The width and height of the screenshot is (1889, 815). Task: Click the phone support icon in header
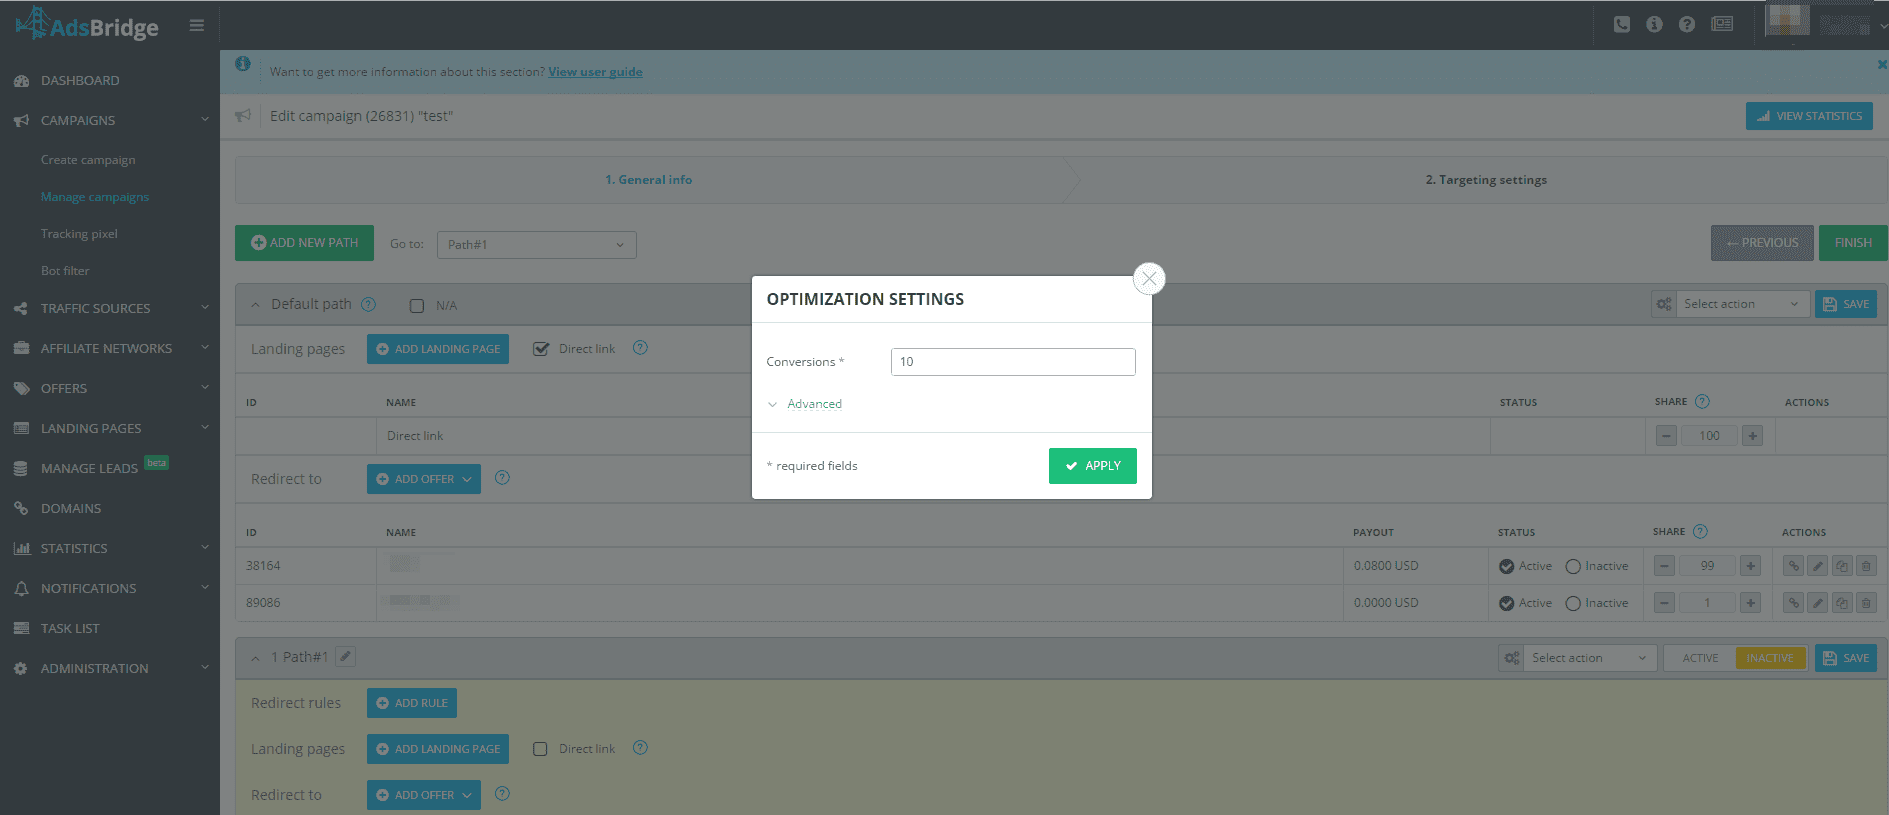1622,24
